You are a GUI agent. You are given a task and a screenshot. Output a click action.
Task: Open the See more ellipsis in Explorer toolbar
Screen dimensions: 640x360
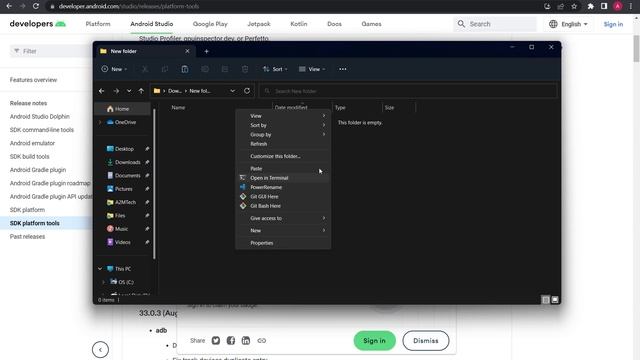pyautogui.click(x=343, y=69)
